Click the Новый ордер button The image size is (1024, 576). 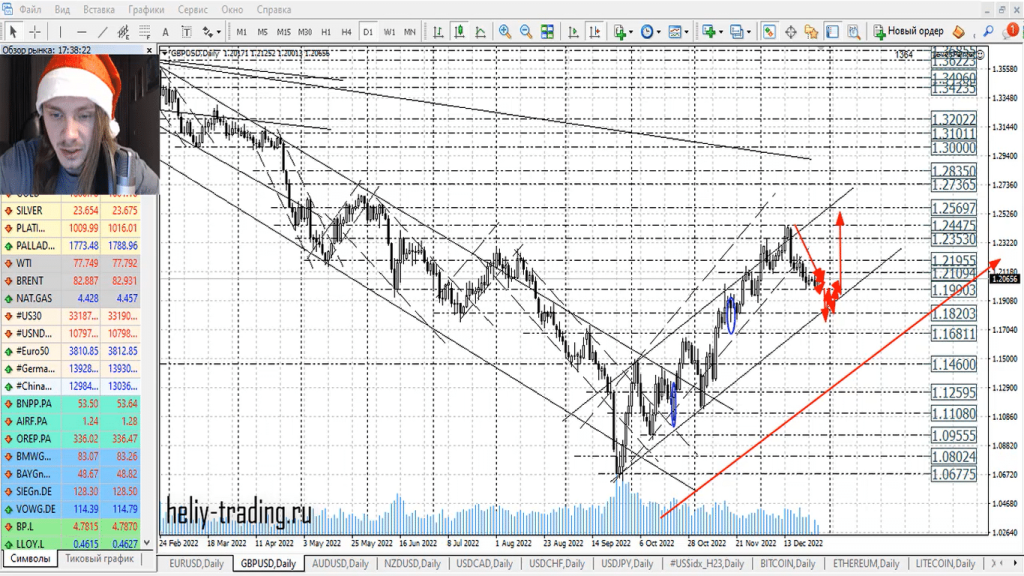click(908, 31)
